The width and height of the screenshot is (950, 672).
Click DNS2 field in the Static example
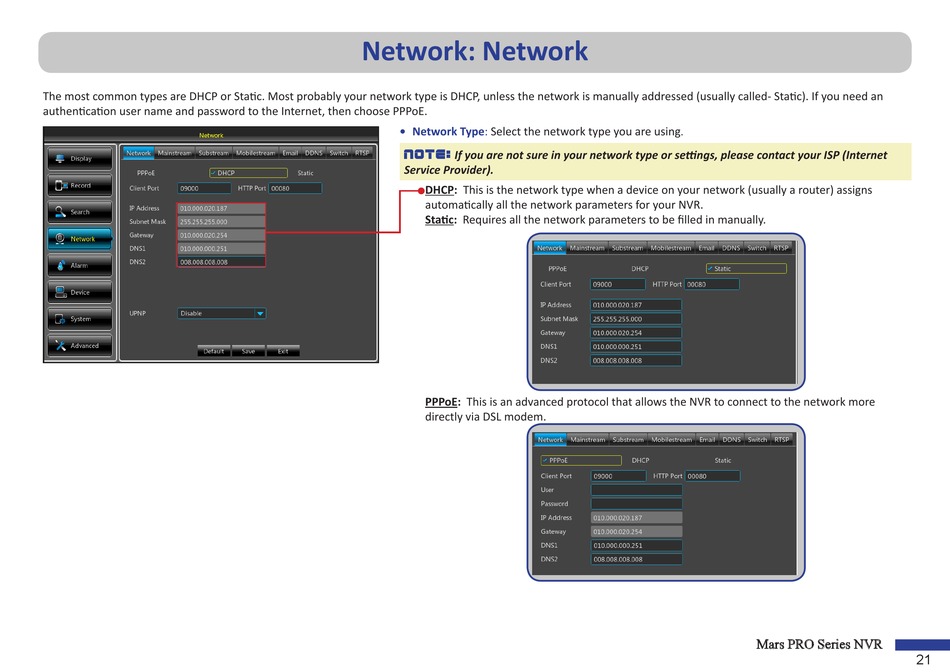[x=636, y=361]
